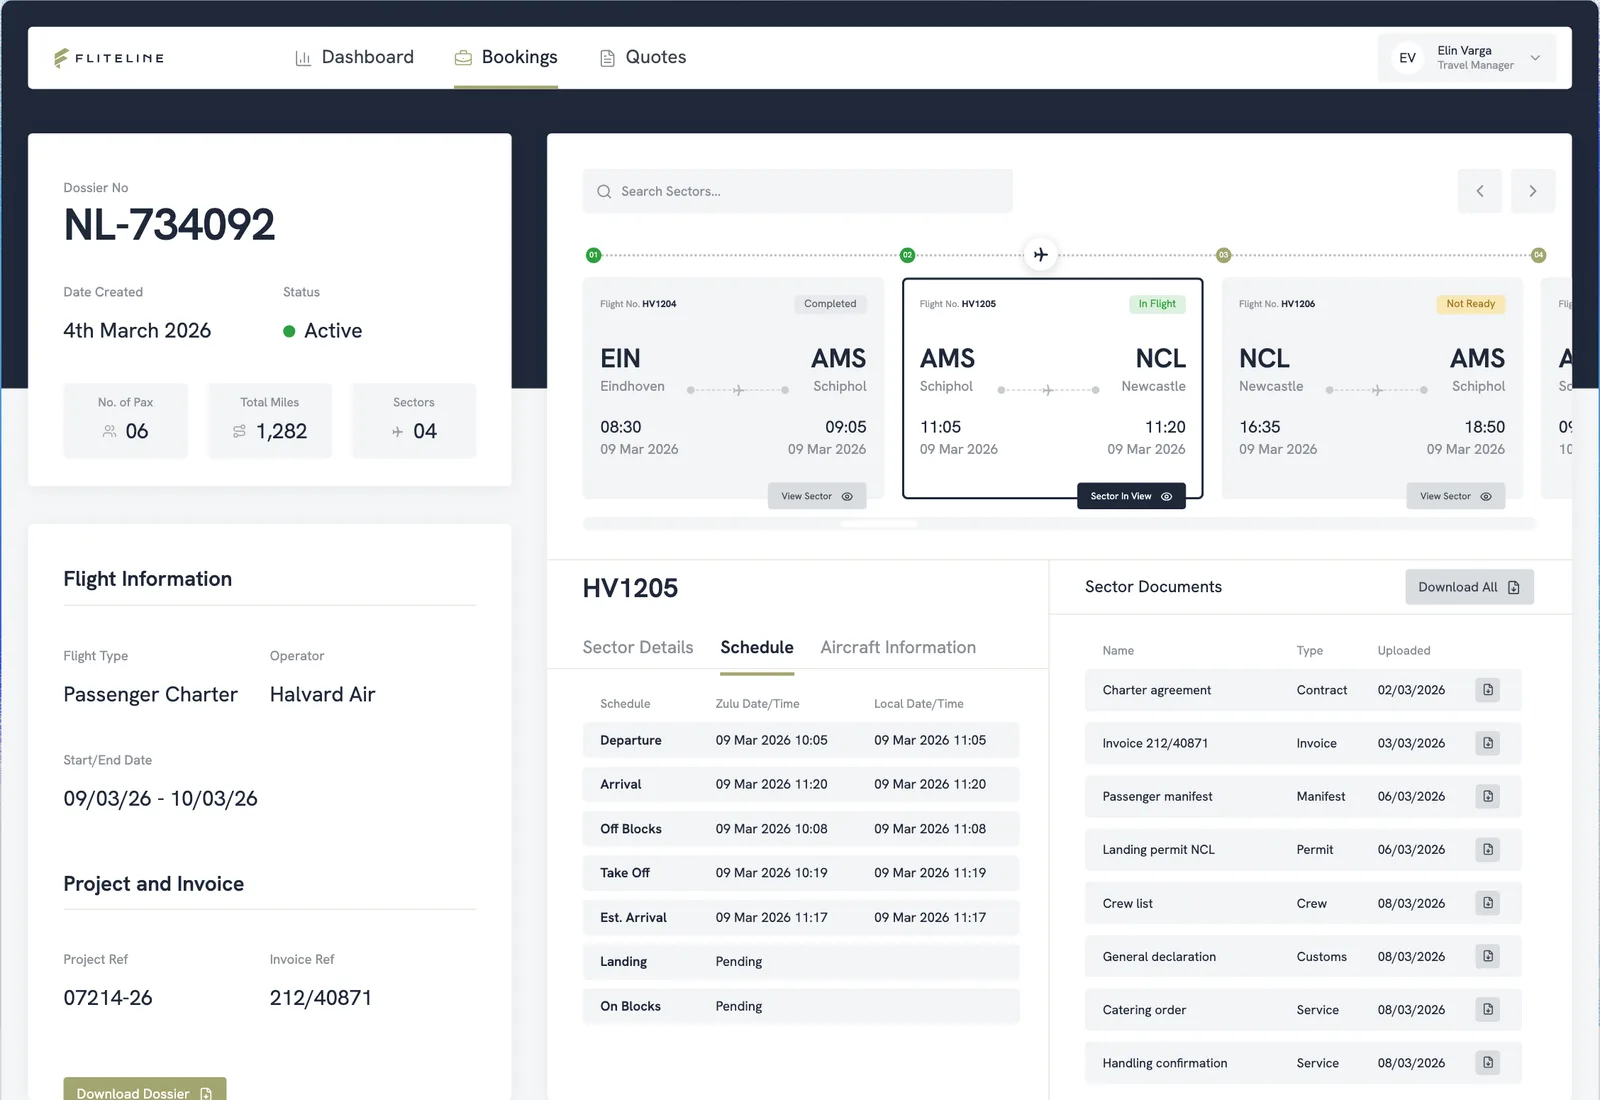Image resolution: width=1600 pixels, height=1100 pixels.
Task: Click timeline marker 03
Action: click(x=1223, y=255)
